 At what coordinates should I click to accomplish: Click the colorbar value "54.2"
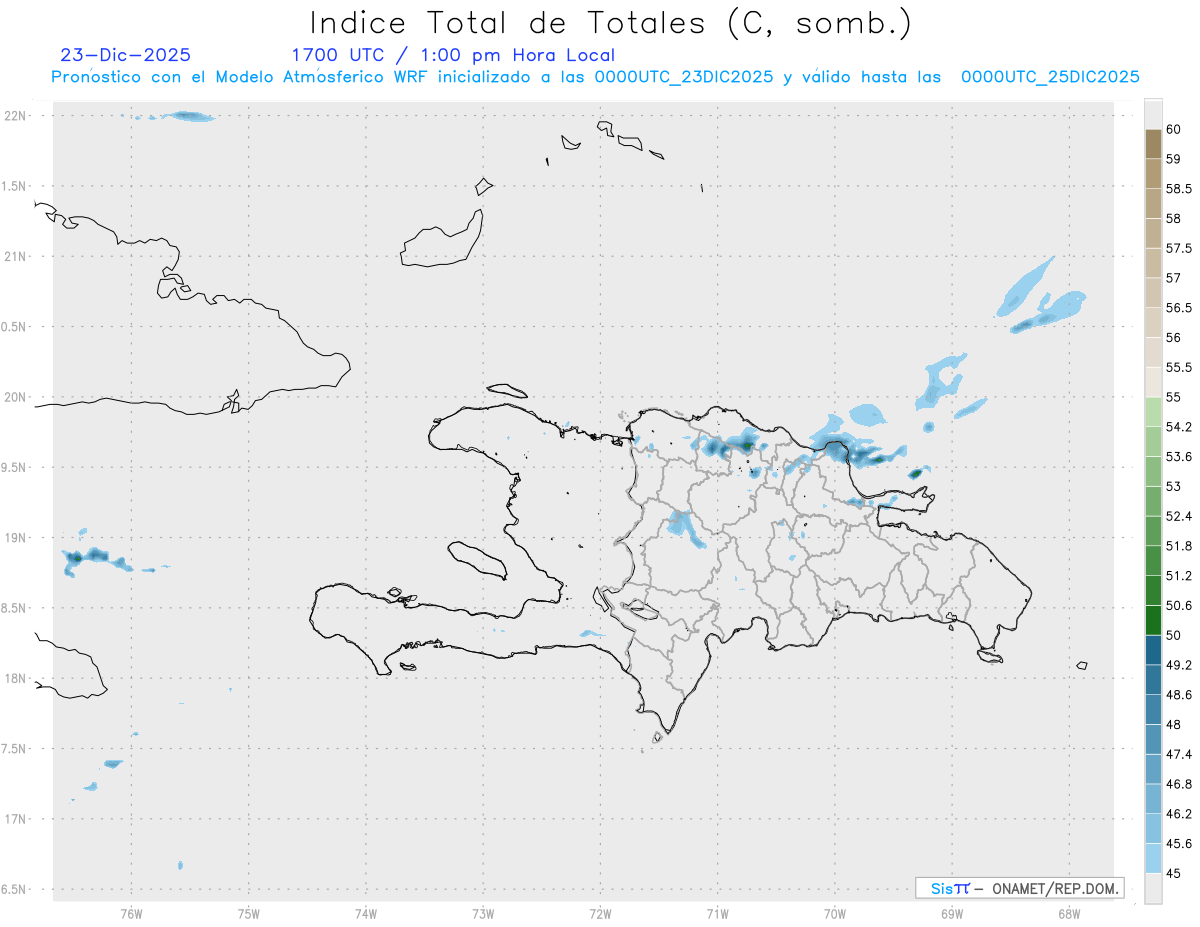coord(1179,427)
